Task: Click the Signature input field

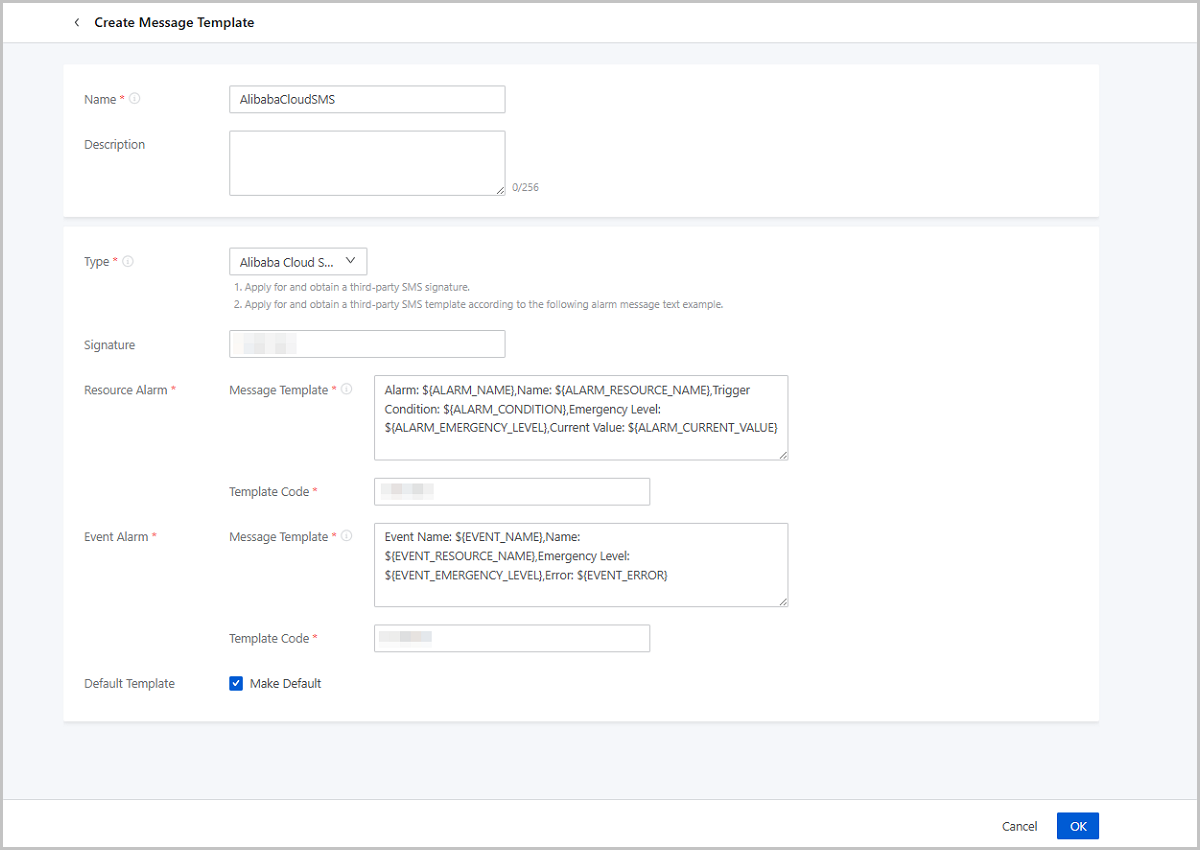Action: click(367, 344)
